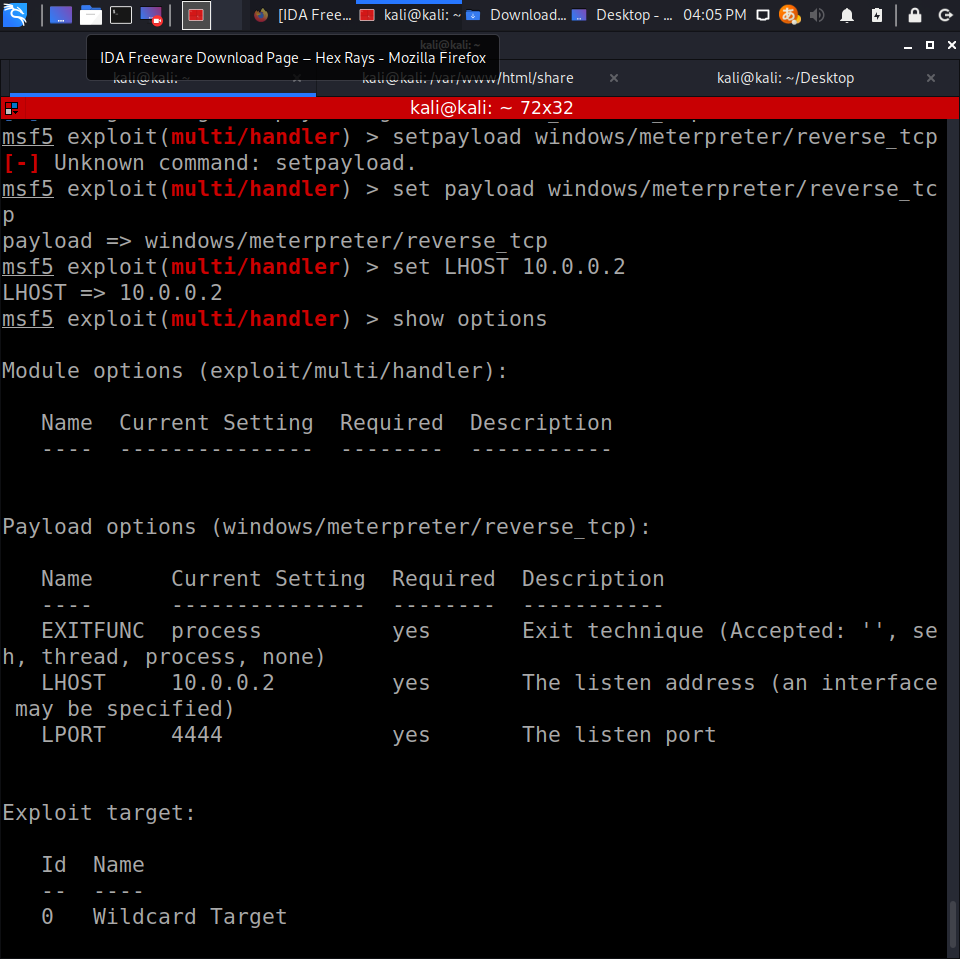Close the ~/Desktop terminal tab
This screenshot has height=959, width=960.
[x=931, y=78]
